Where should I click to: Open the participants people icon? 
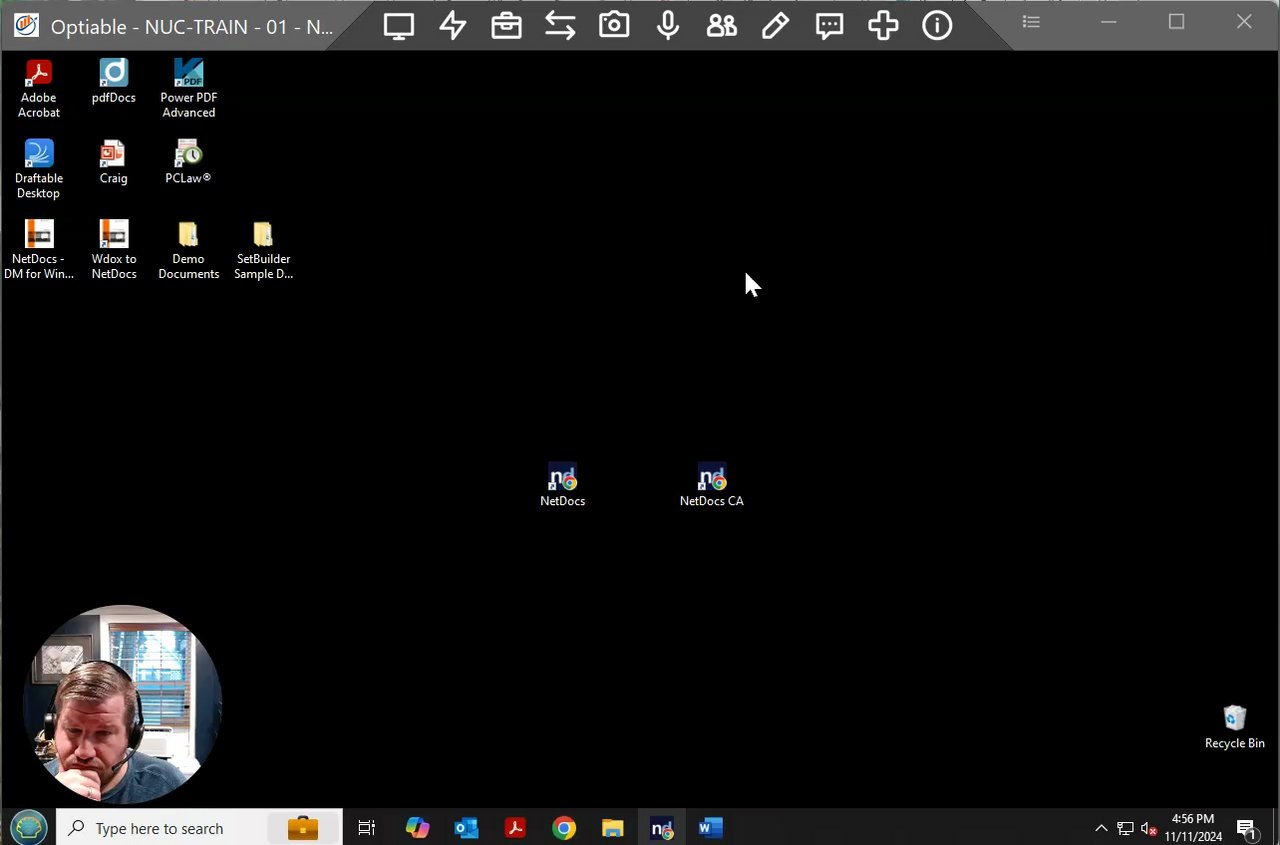(x=721, y=26)
